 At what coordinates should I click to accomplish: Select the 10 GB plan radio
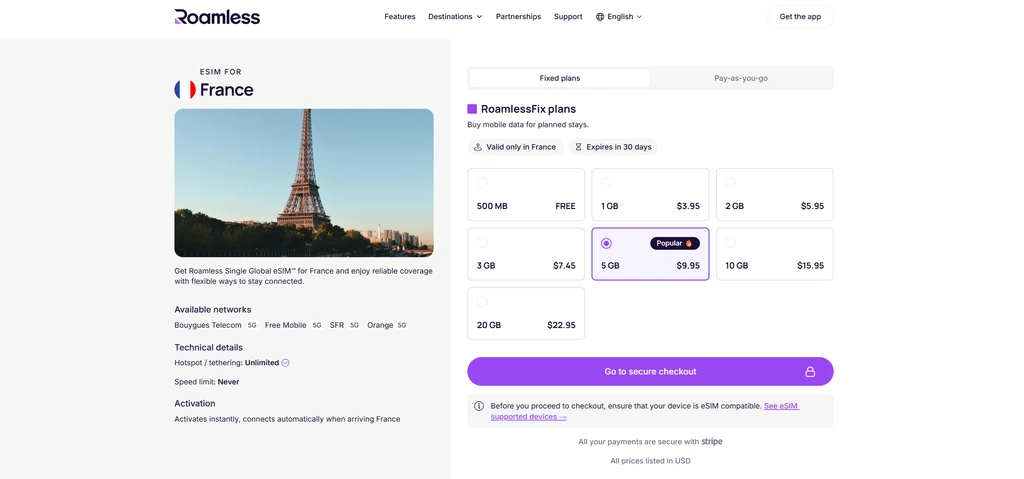(730, 242)
